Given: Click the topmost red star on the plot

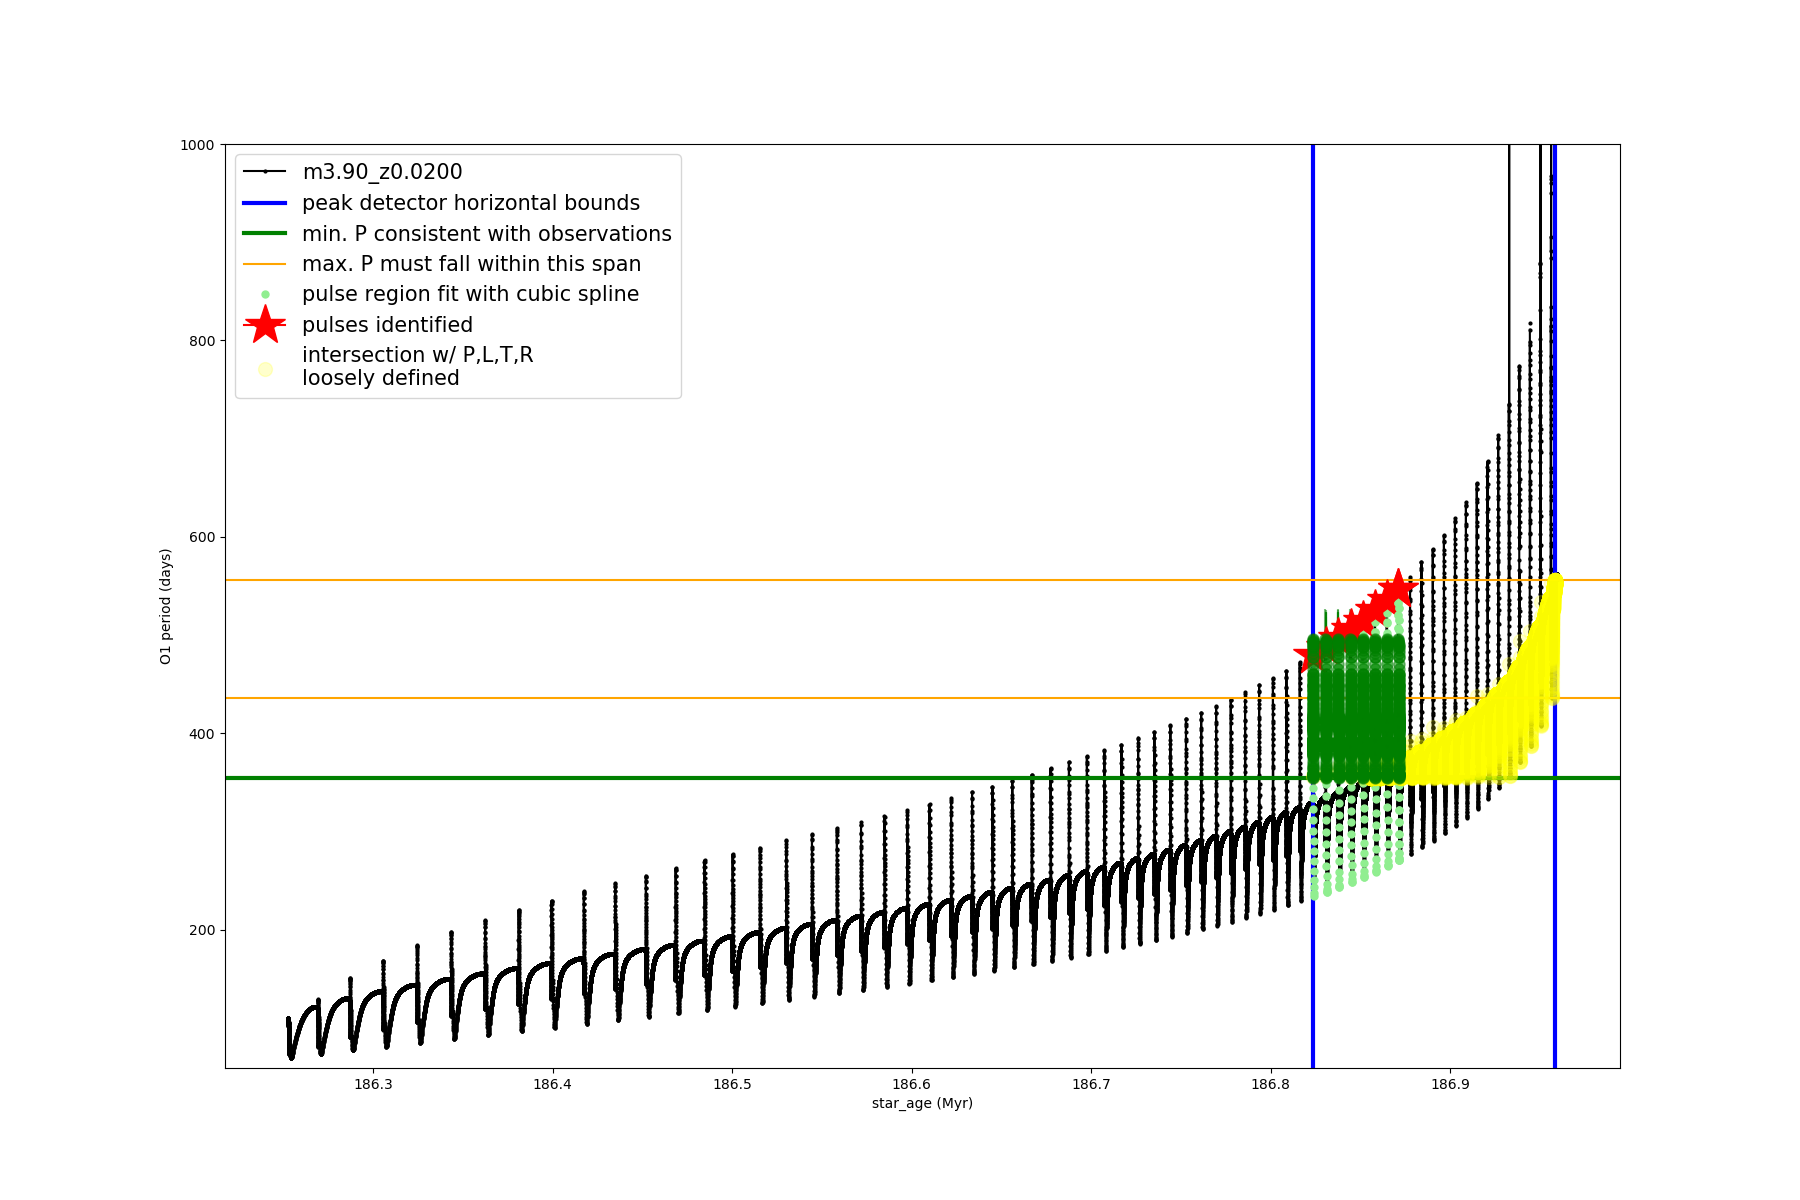Looking at the screenshot, I should 1397,589.
